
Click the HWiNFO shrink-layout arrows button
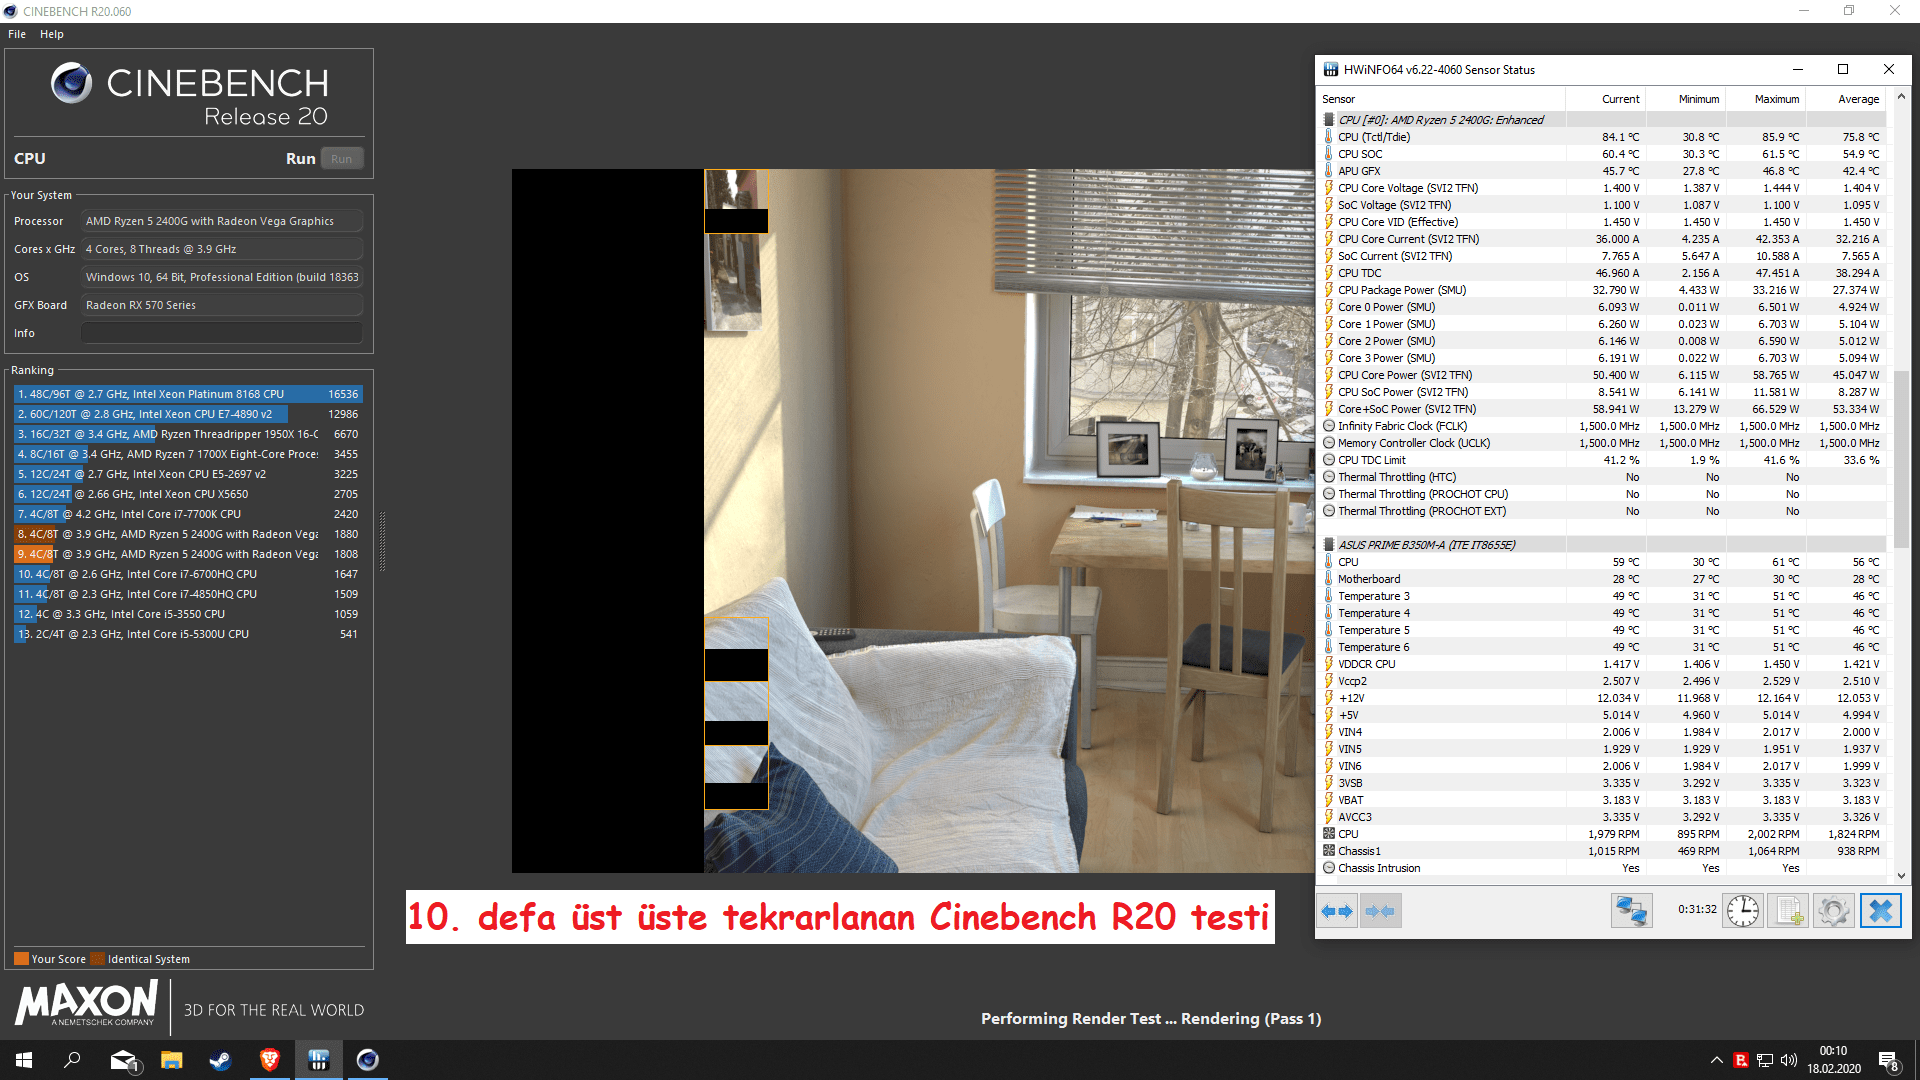(1380, 911)
